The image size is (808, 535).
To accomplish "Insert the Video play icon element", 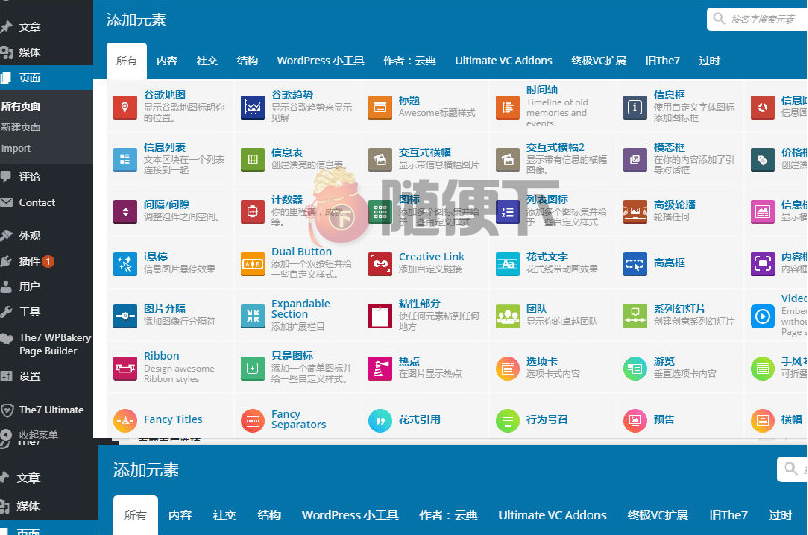I will coord(763,316).
